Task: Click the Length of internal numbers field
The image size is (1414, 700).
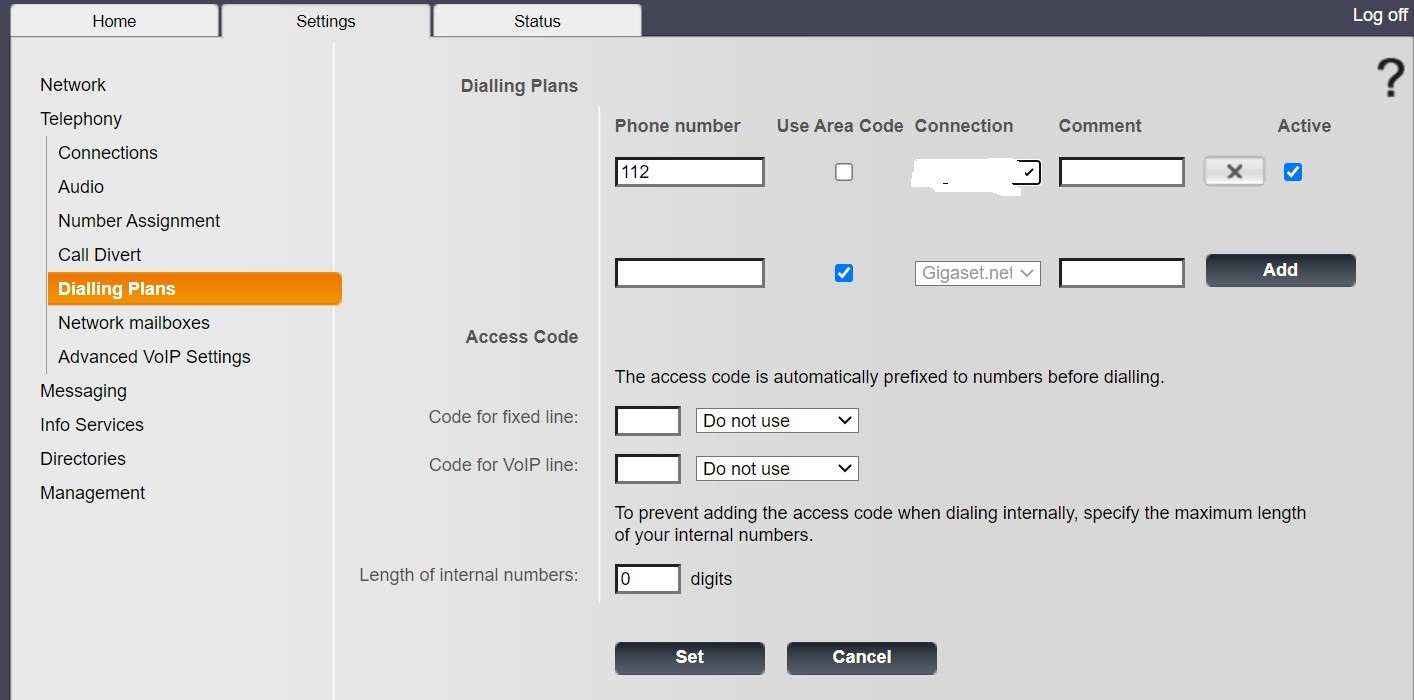Action: [647, 579]
